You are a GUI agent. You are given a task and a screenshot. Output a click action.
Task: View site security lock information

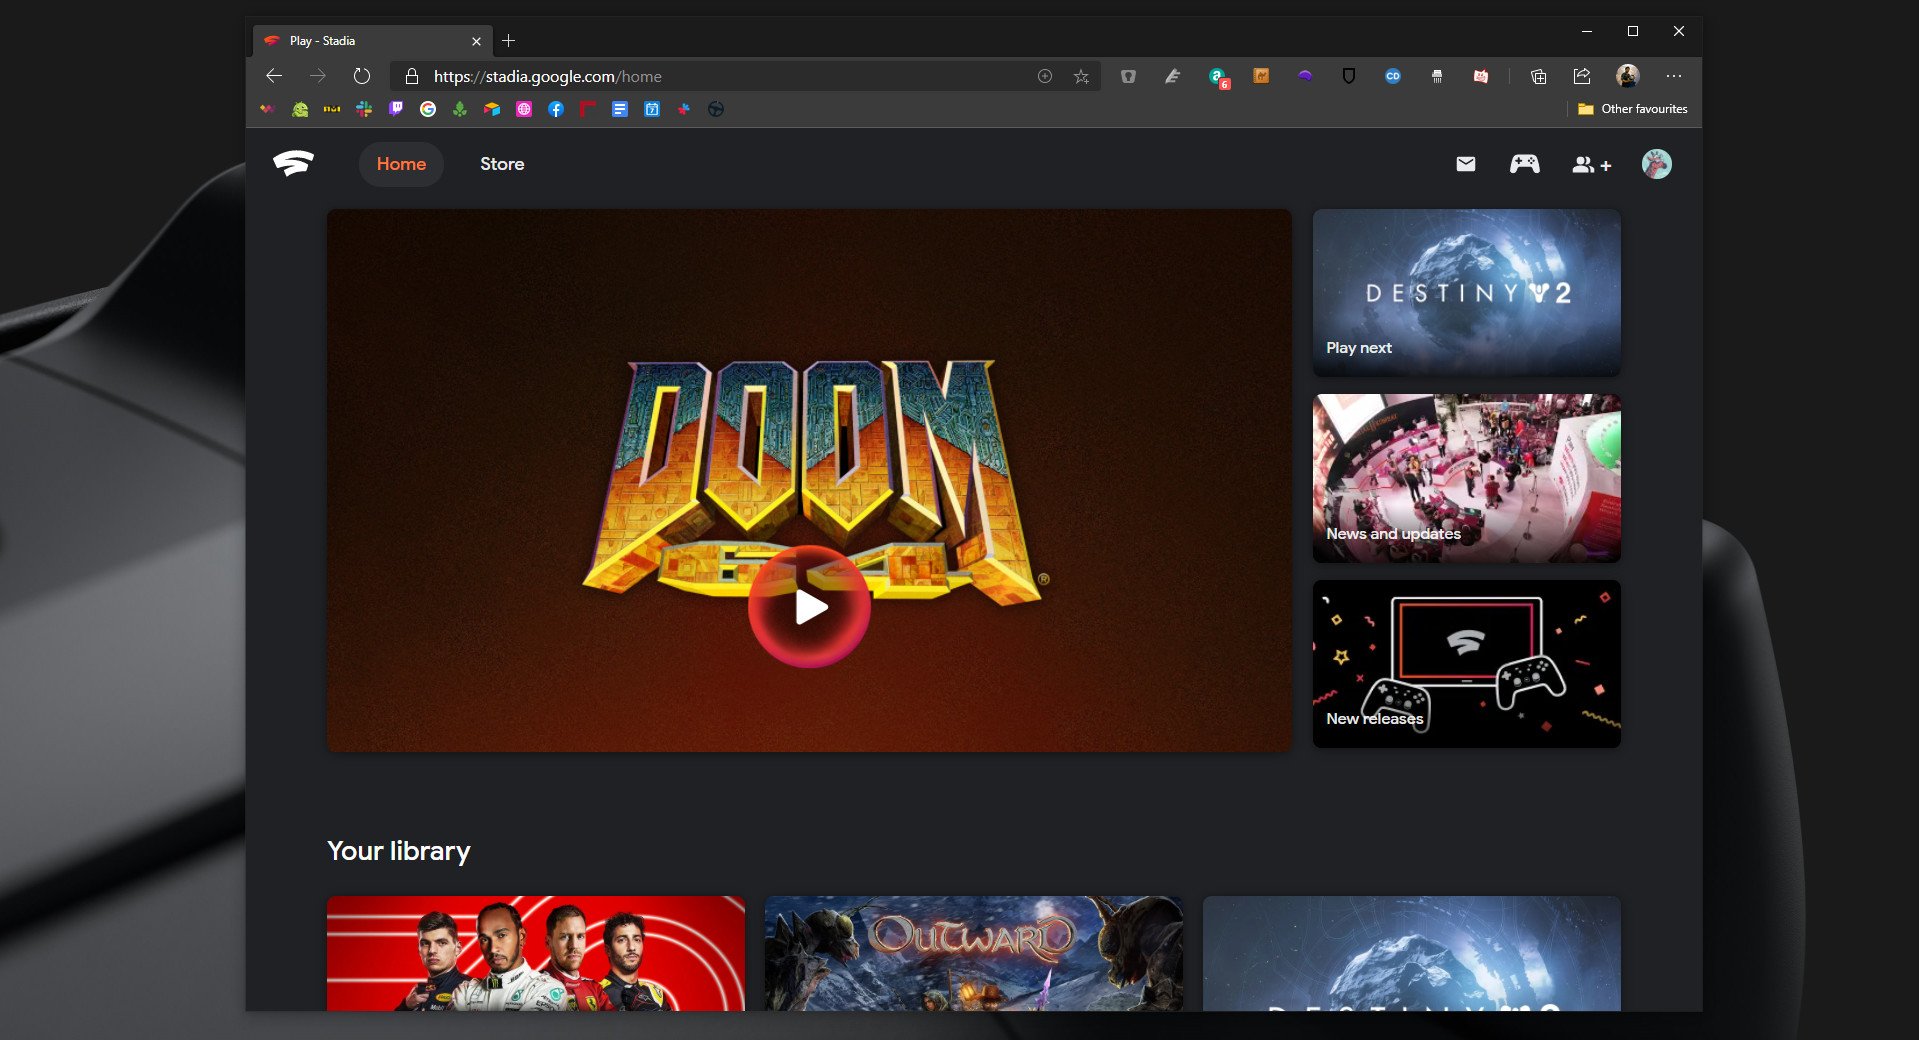tap(411, 76)
